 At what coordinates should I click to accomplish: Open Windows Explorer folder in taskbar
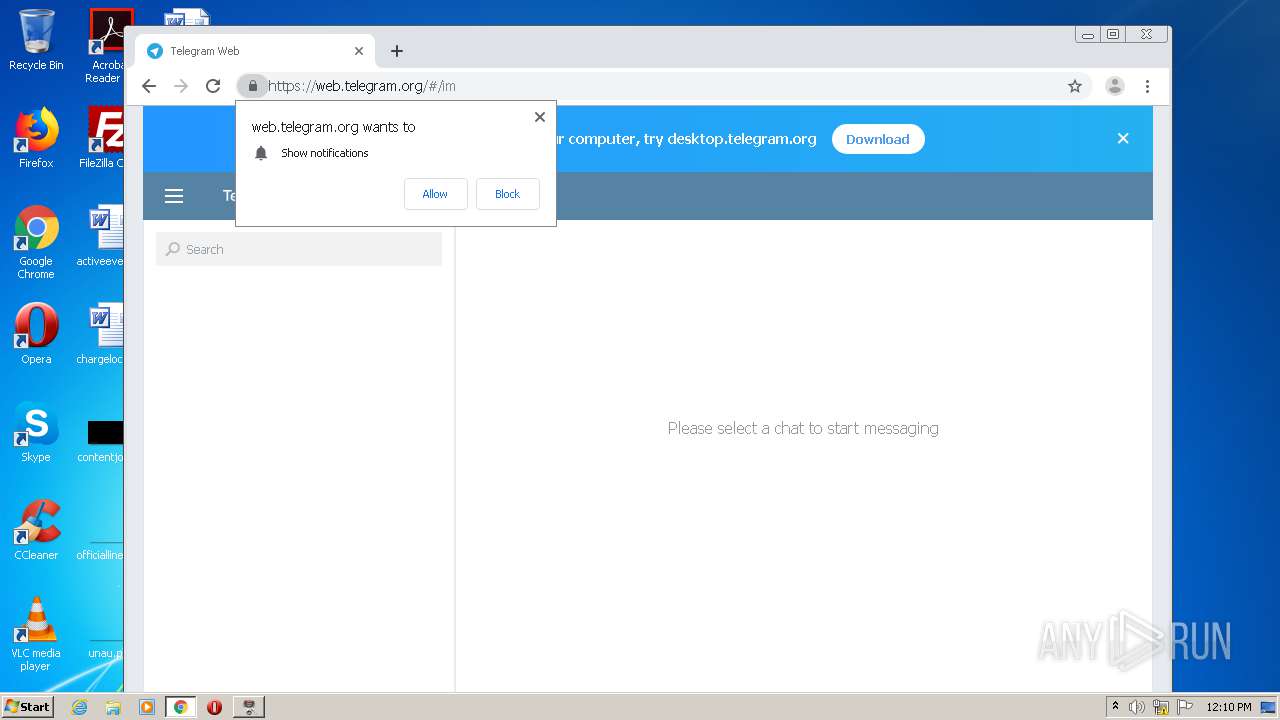(x=113, y=707)
